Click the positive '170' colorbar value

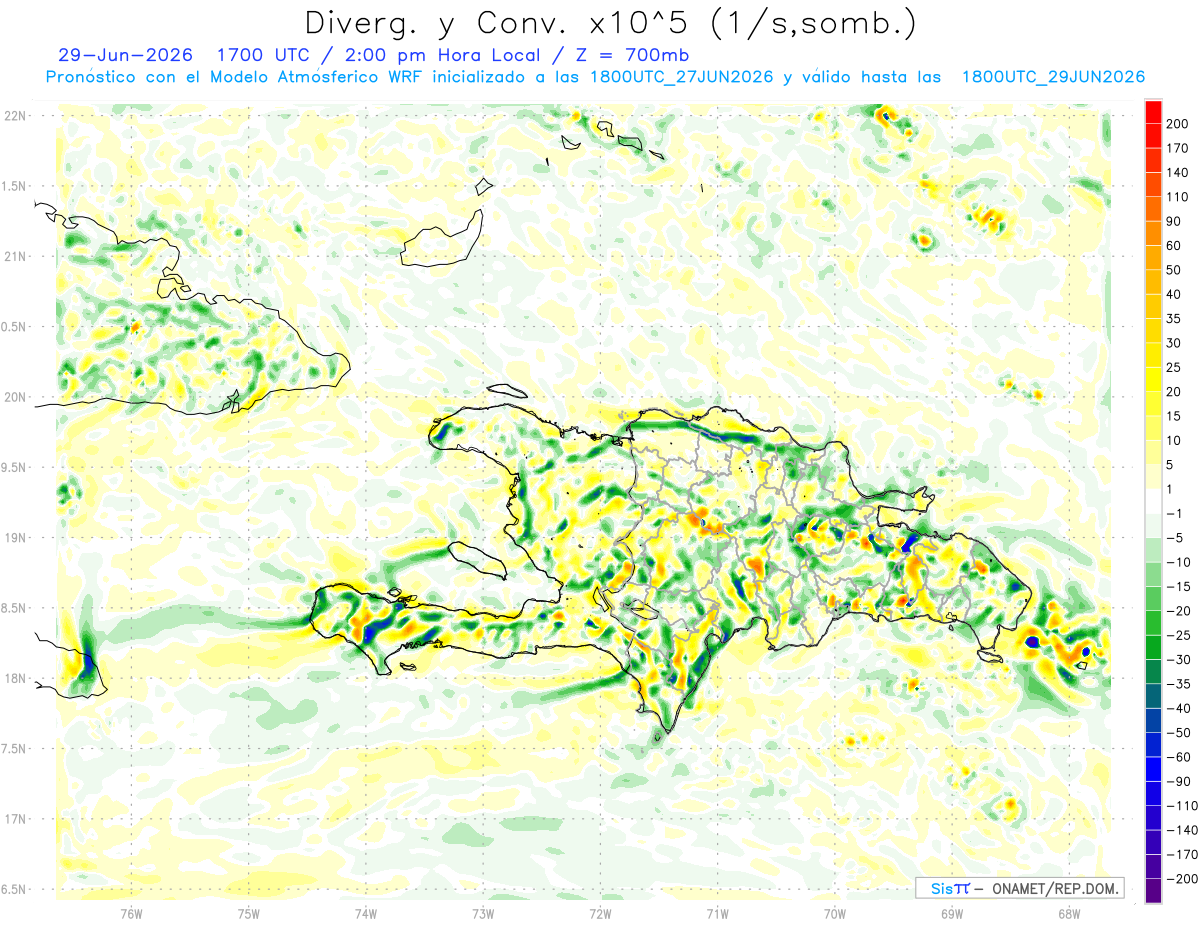[1177, 148]
